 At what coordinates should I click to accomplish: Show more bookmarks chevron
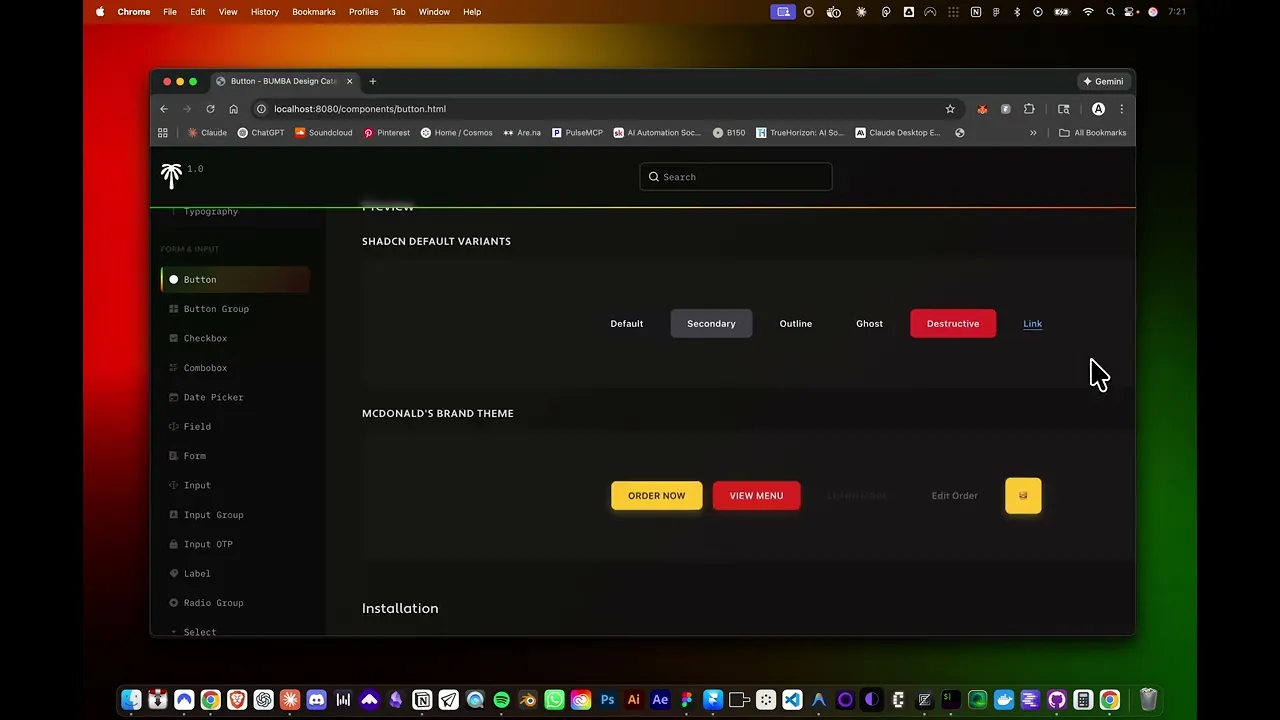1033,133
